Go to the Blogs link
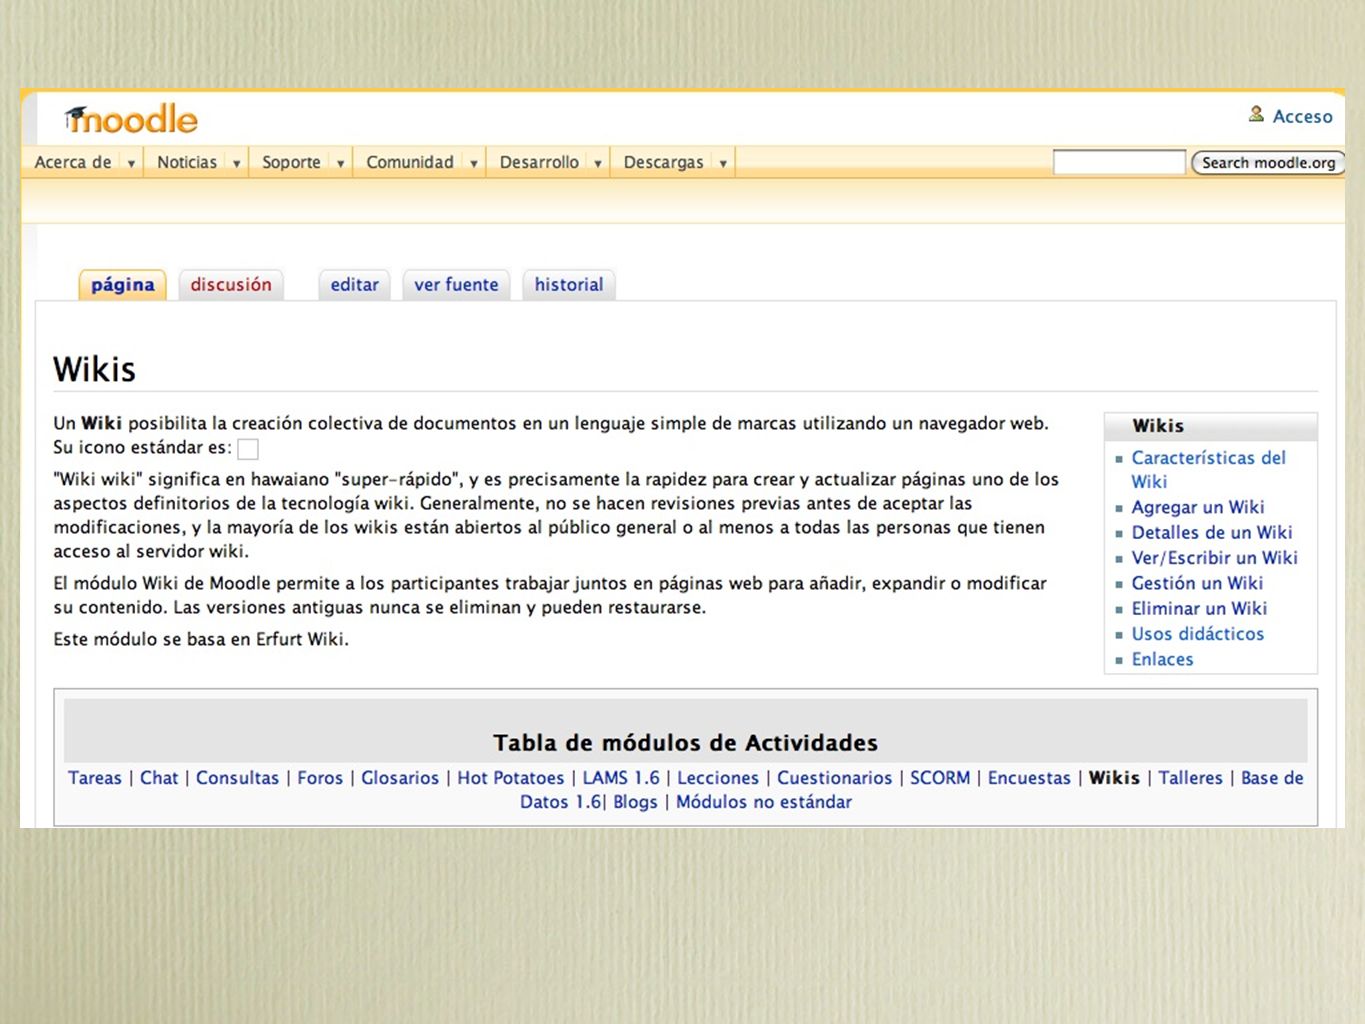This screenshot has height=1024, width=1365. (635, 802)
